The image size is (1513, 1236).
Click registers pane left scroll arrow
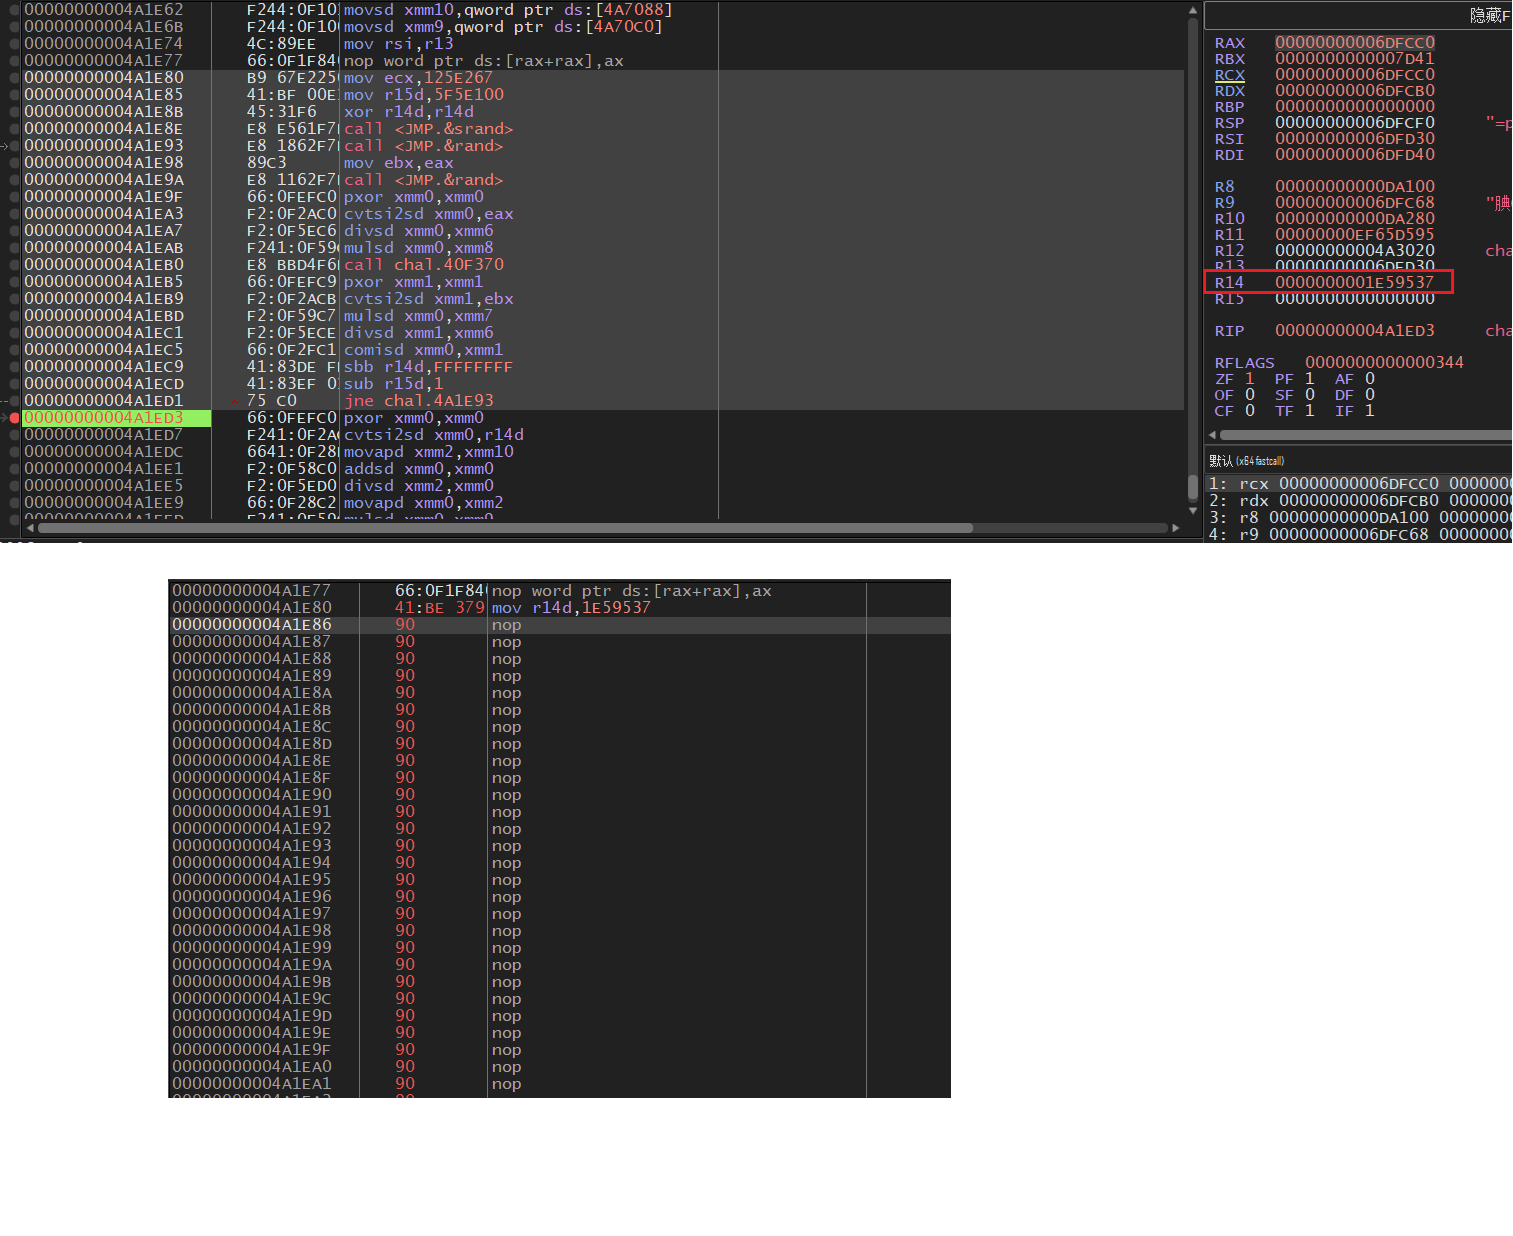pyautogui.click(x=1212, y=435)
